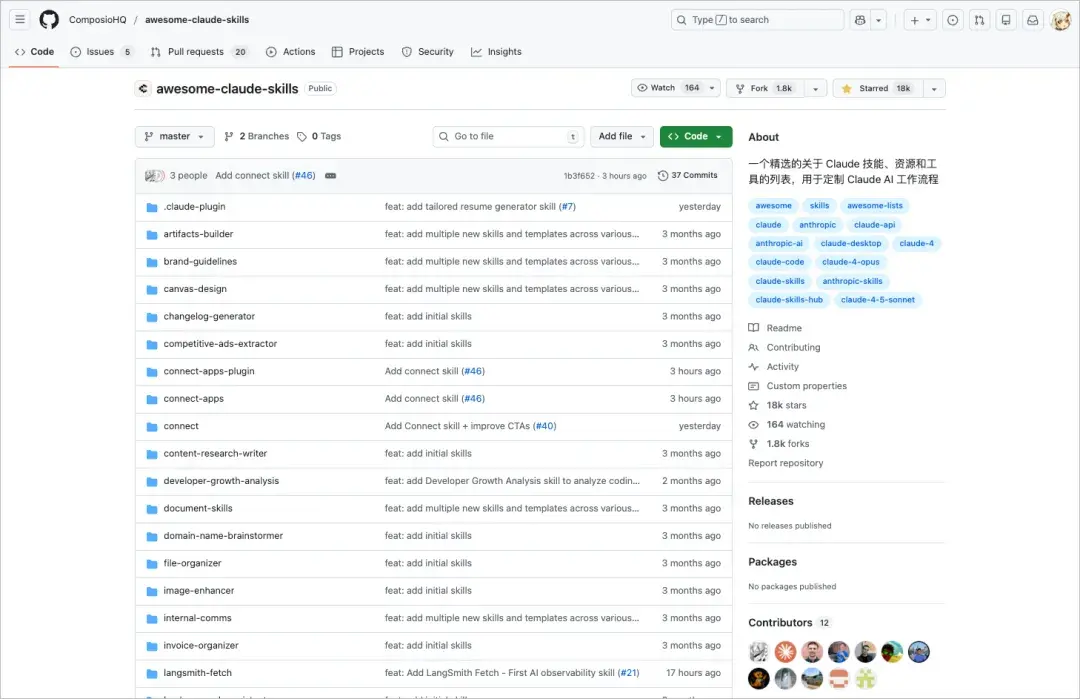Open the hamburger navigation menu
This screenshot has width=1080, height=699.
click(x=20, y=20)
